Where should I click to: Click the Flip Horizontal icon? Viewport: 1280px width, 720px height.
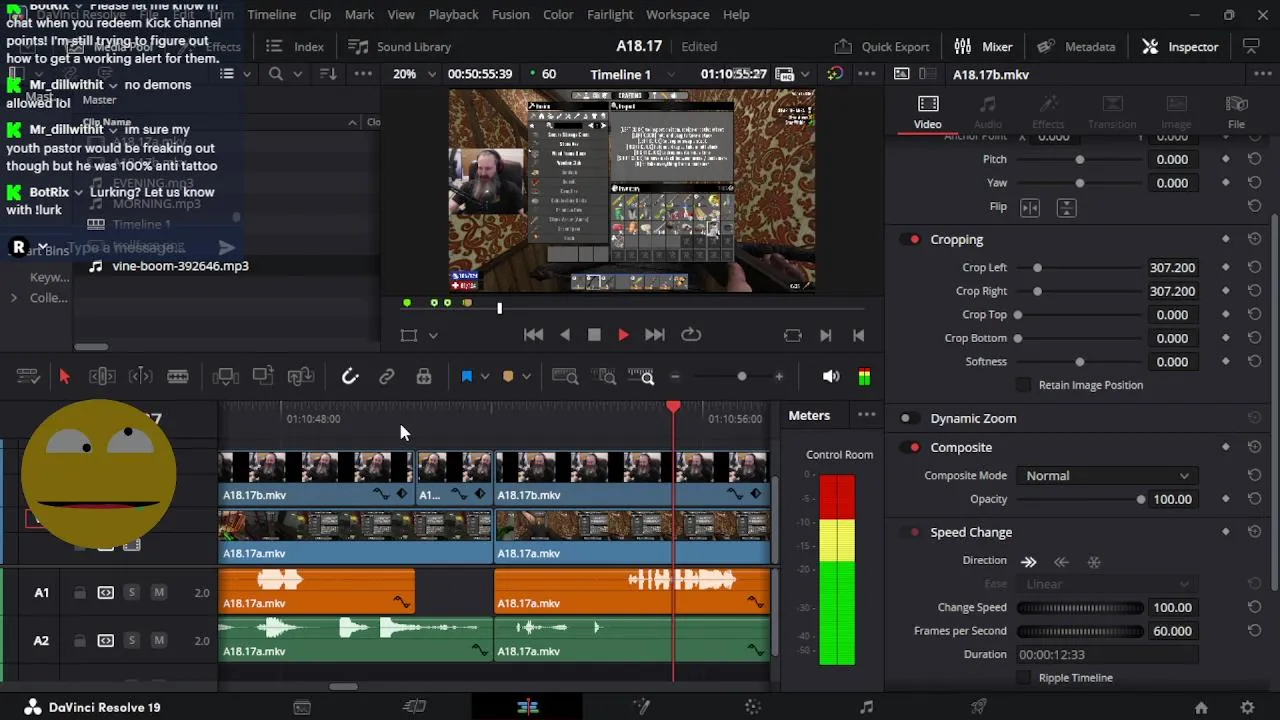[1030, 207]
